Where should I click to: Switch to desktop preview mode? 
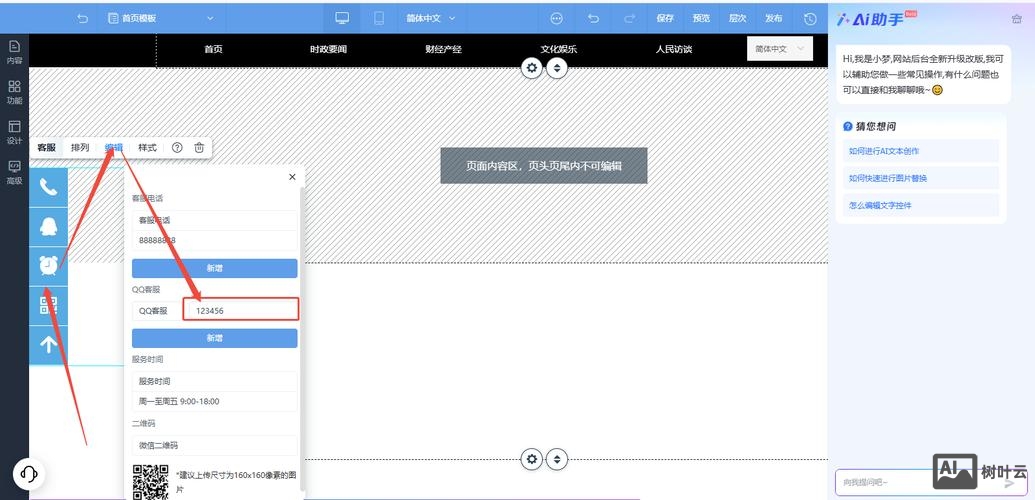[342, 18]
